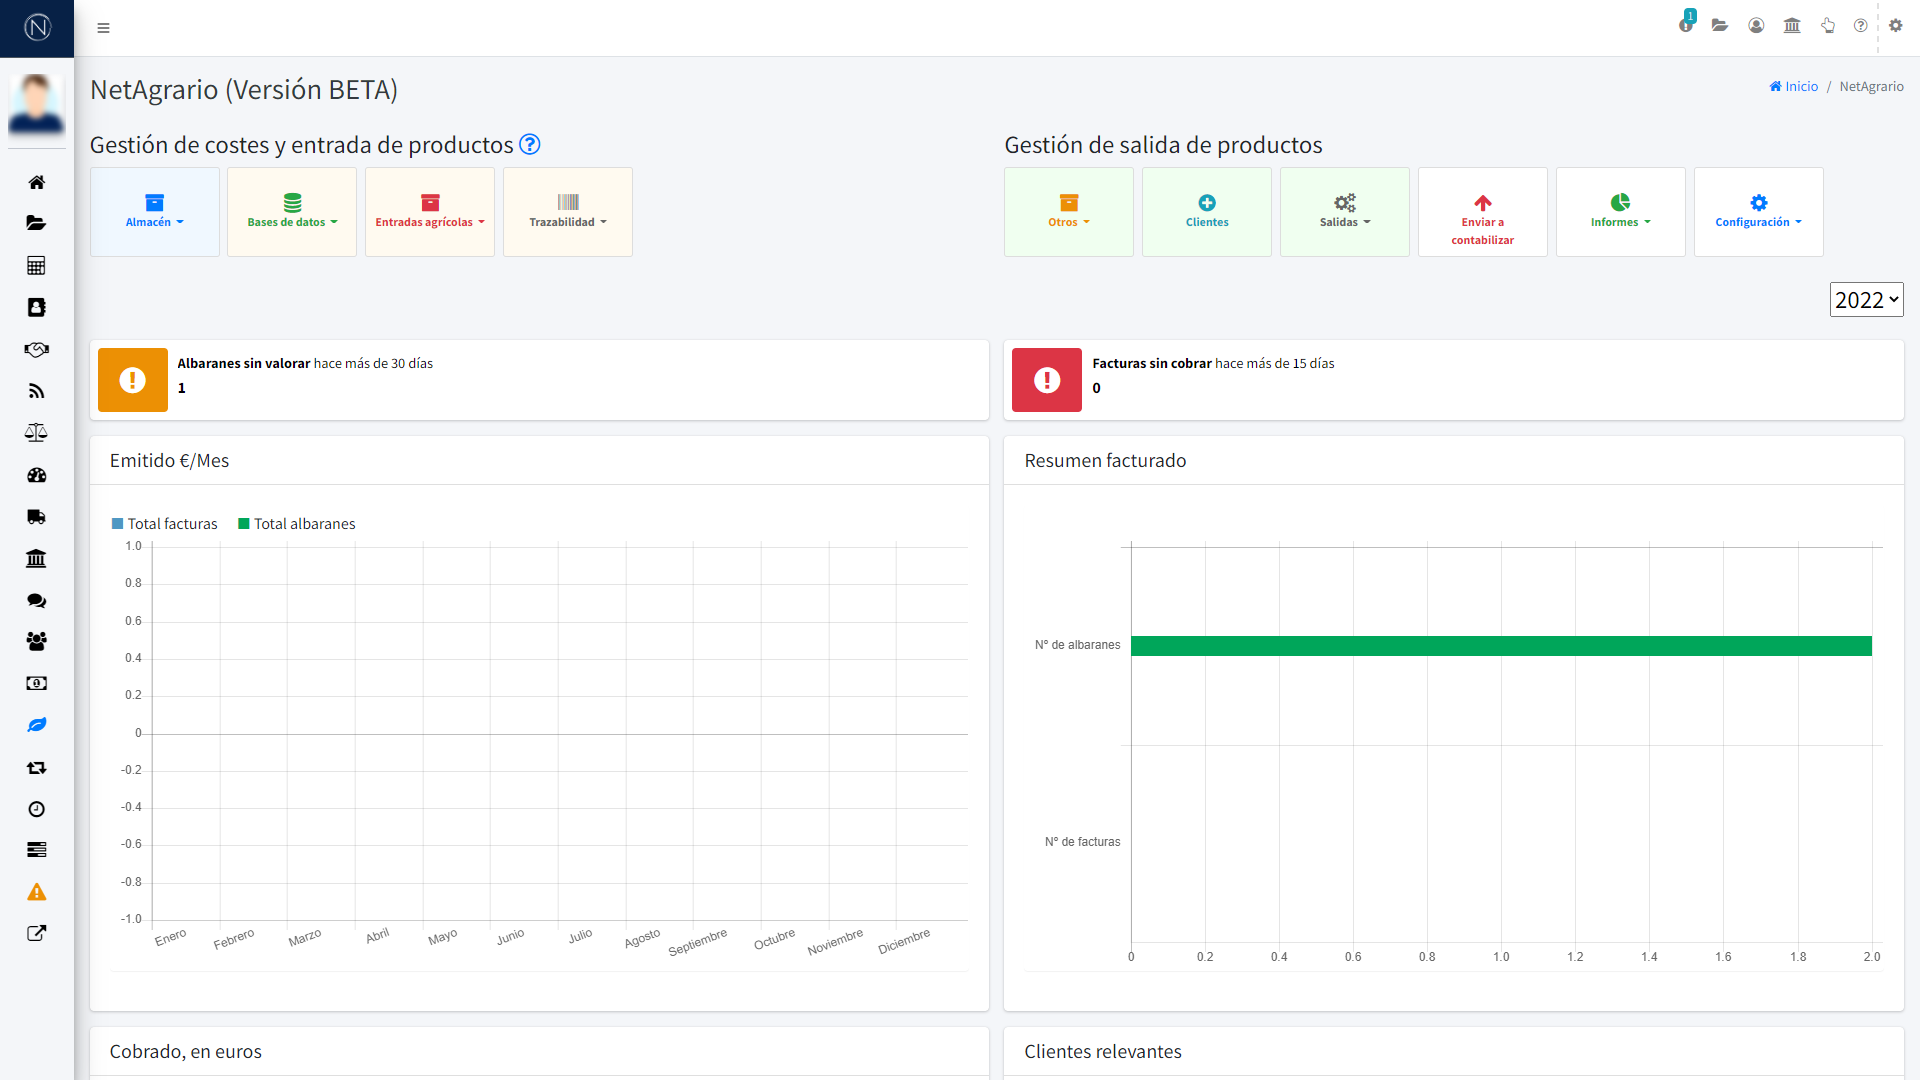1920x1080 pixels.
Task: Toggle Total facturas legend series
Action: [x=164, y=524]
